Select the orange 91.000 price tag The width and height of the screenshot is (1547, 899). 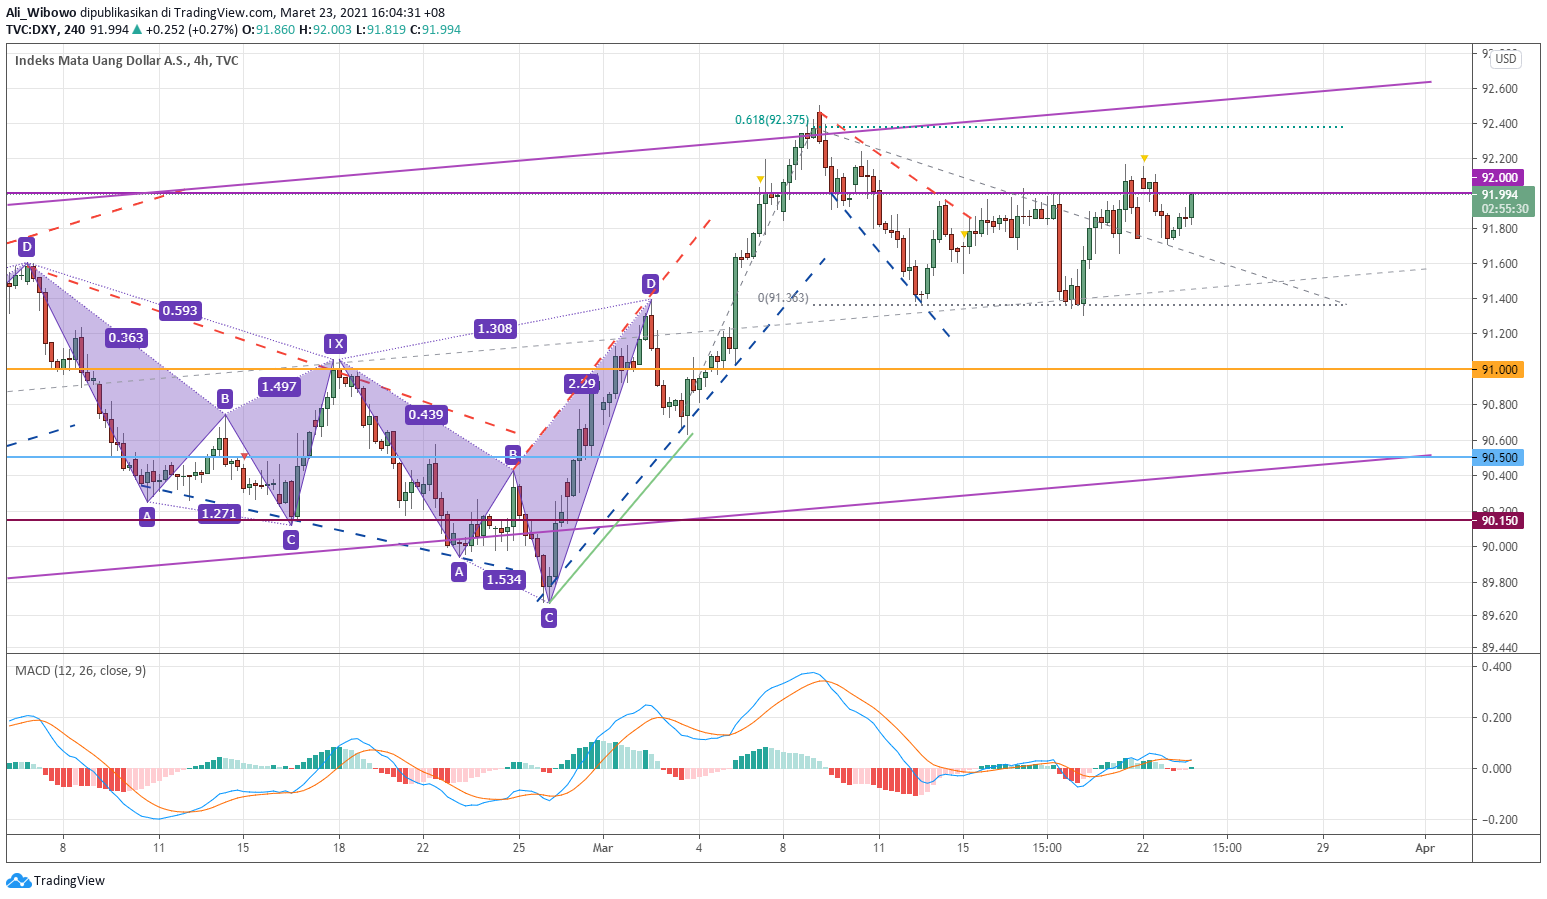[1499, 369]
